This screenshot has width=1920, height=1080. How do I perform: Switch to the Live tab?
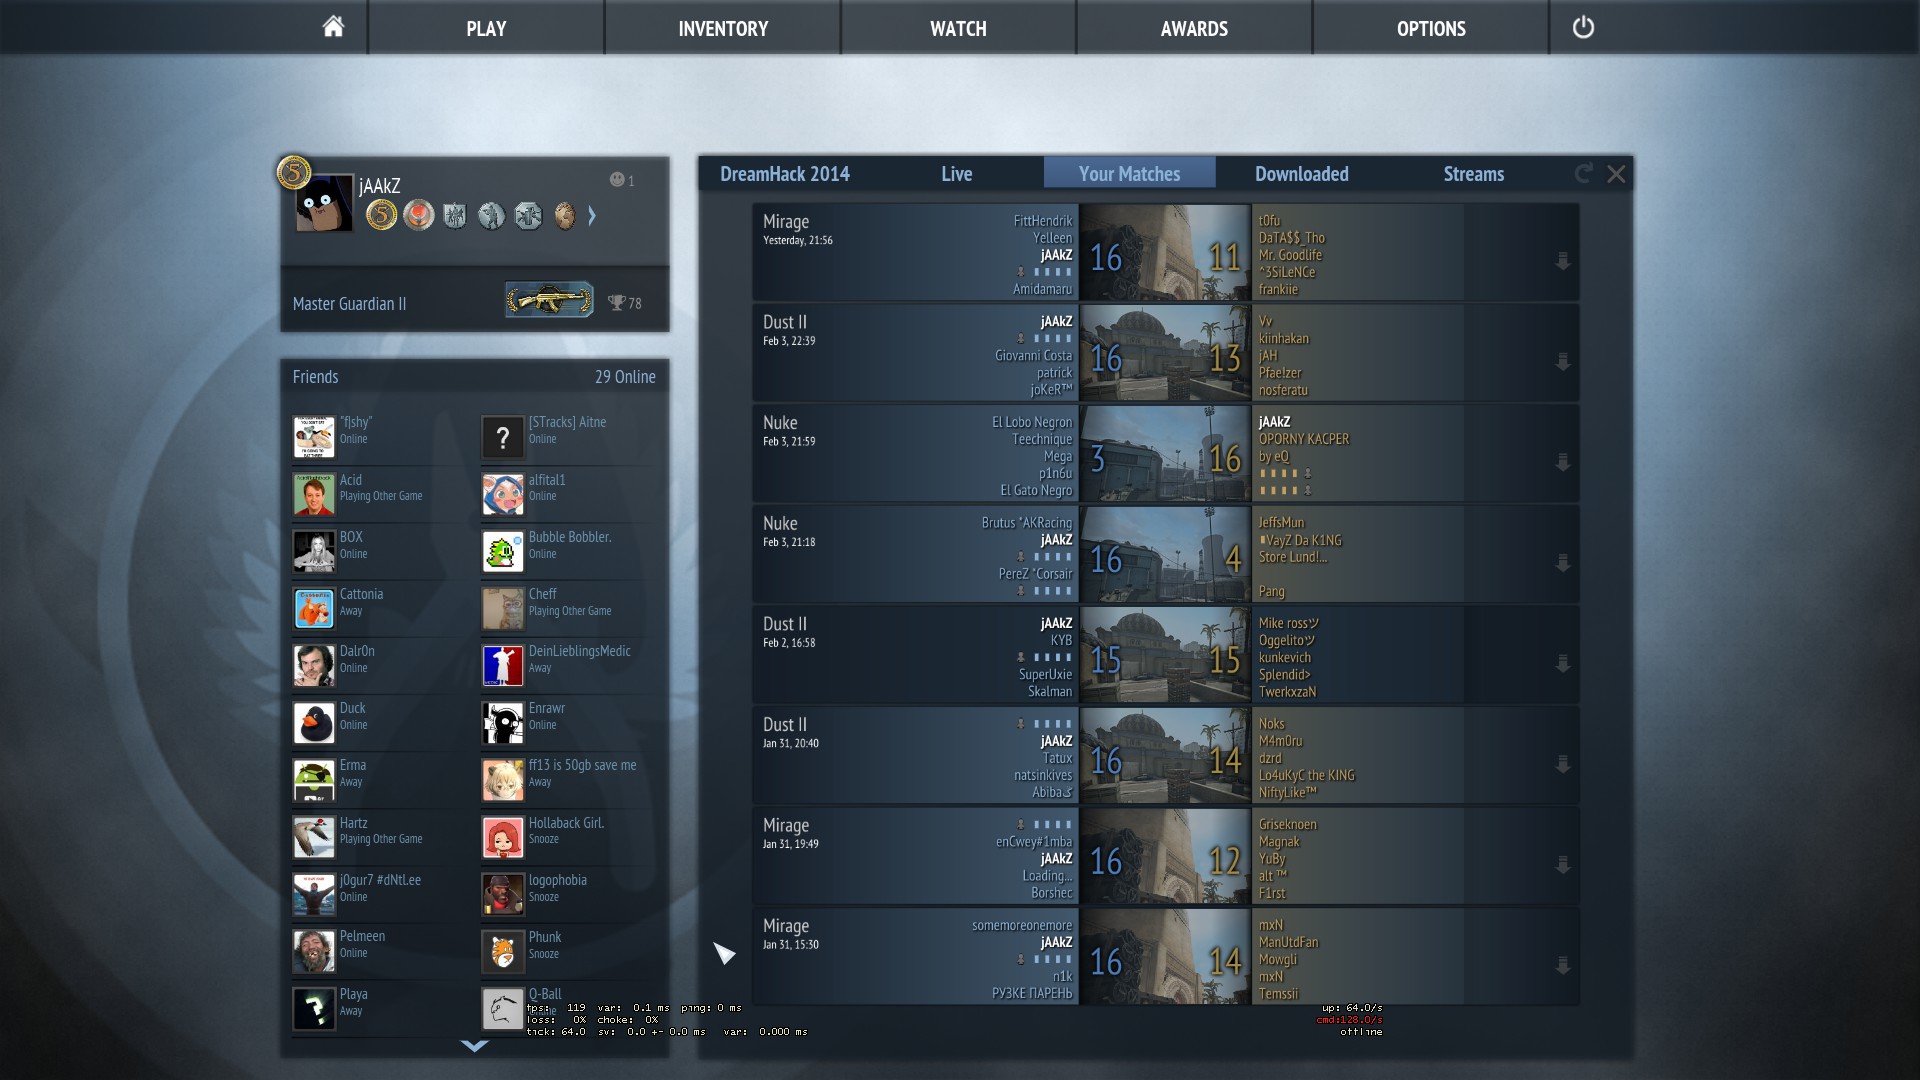[957, 174]
